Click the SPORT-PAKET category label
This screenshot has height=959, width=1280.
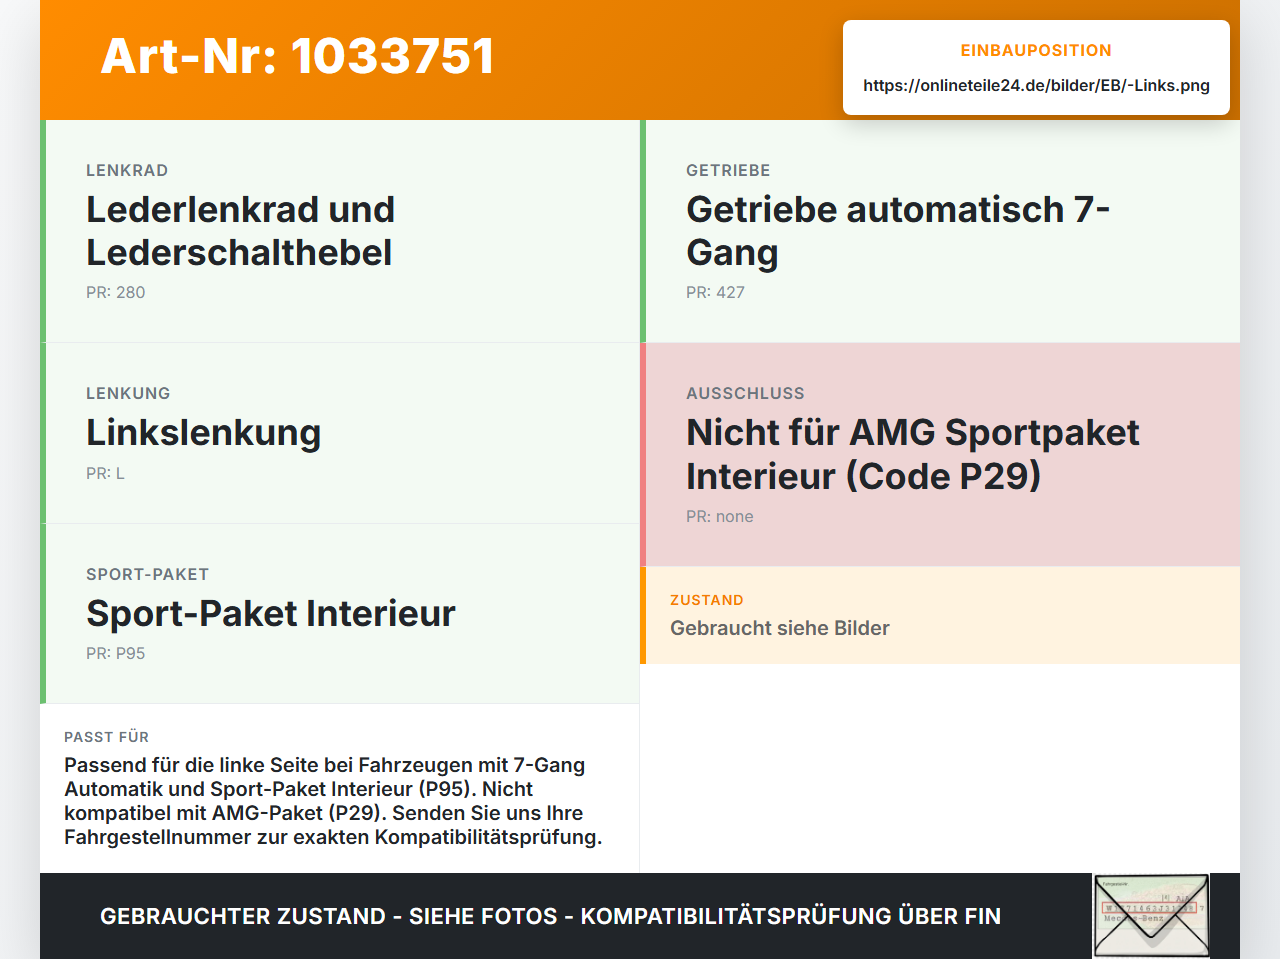(x=147, y=574)
